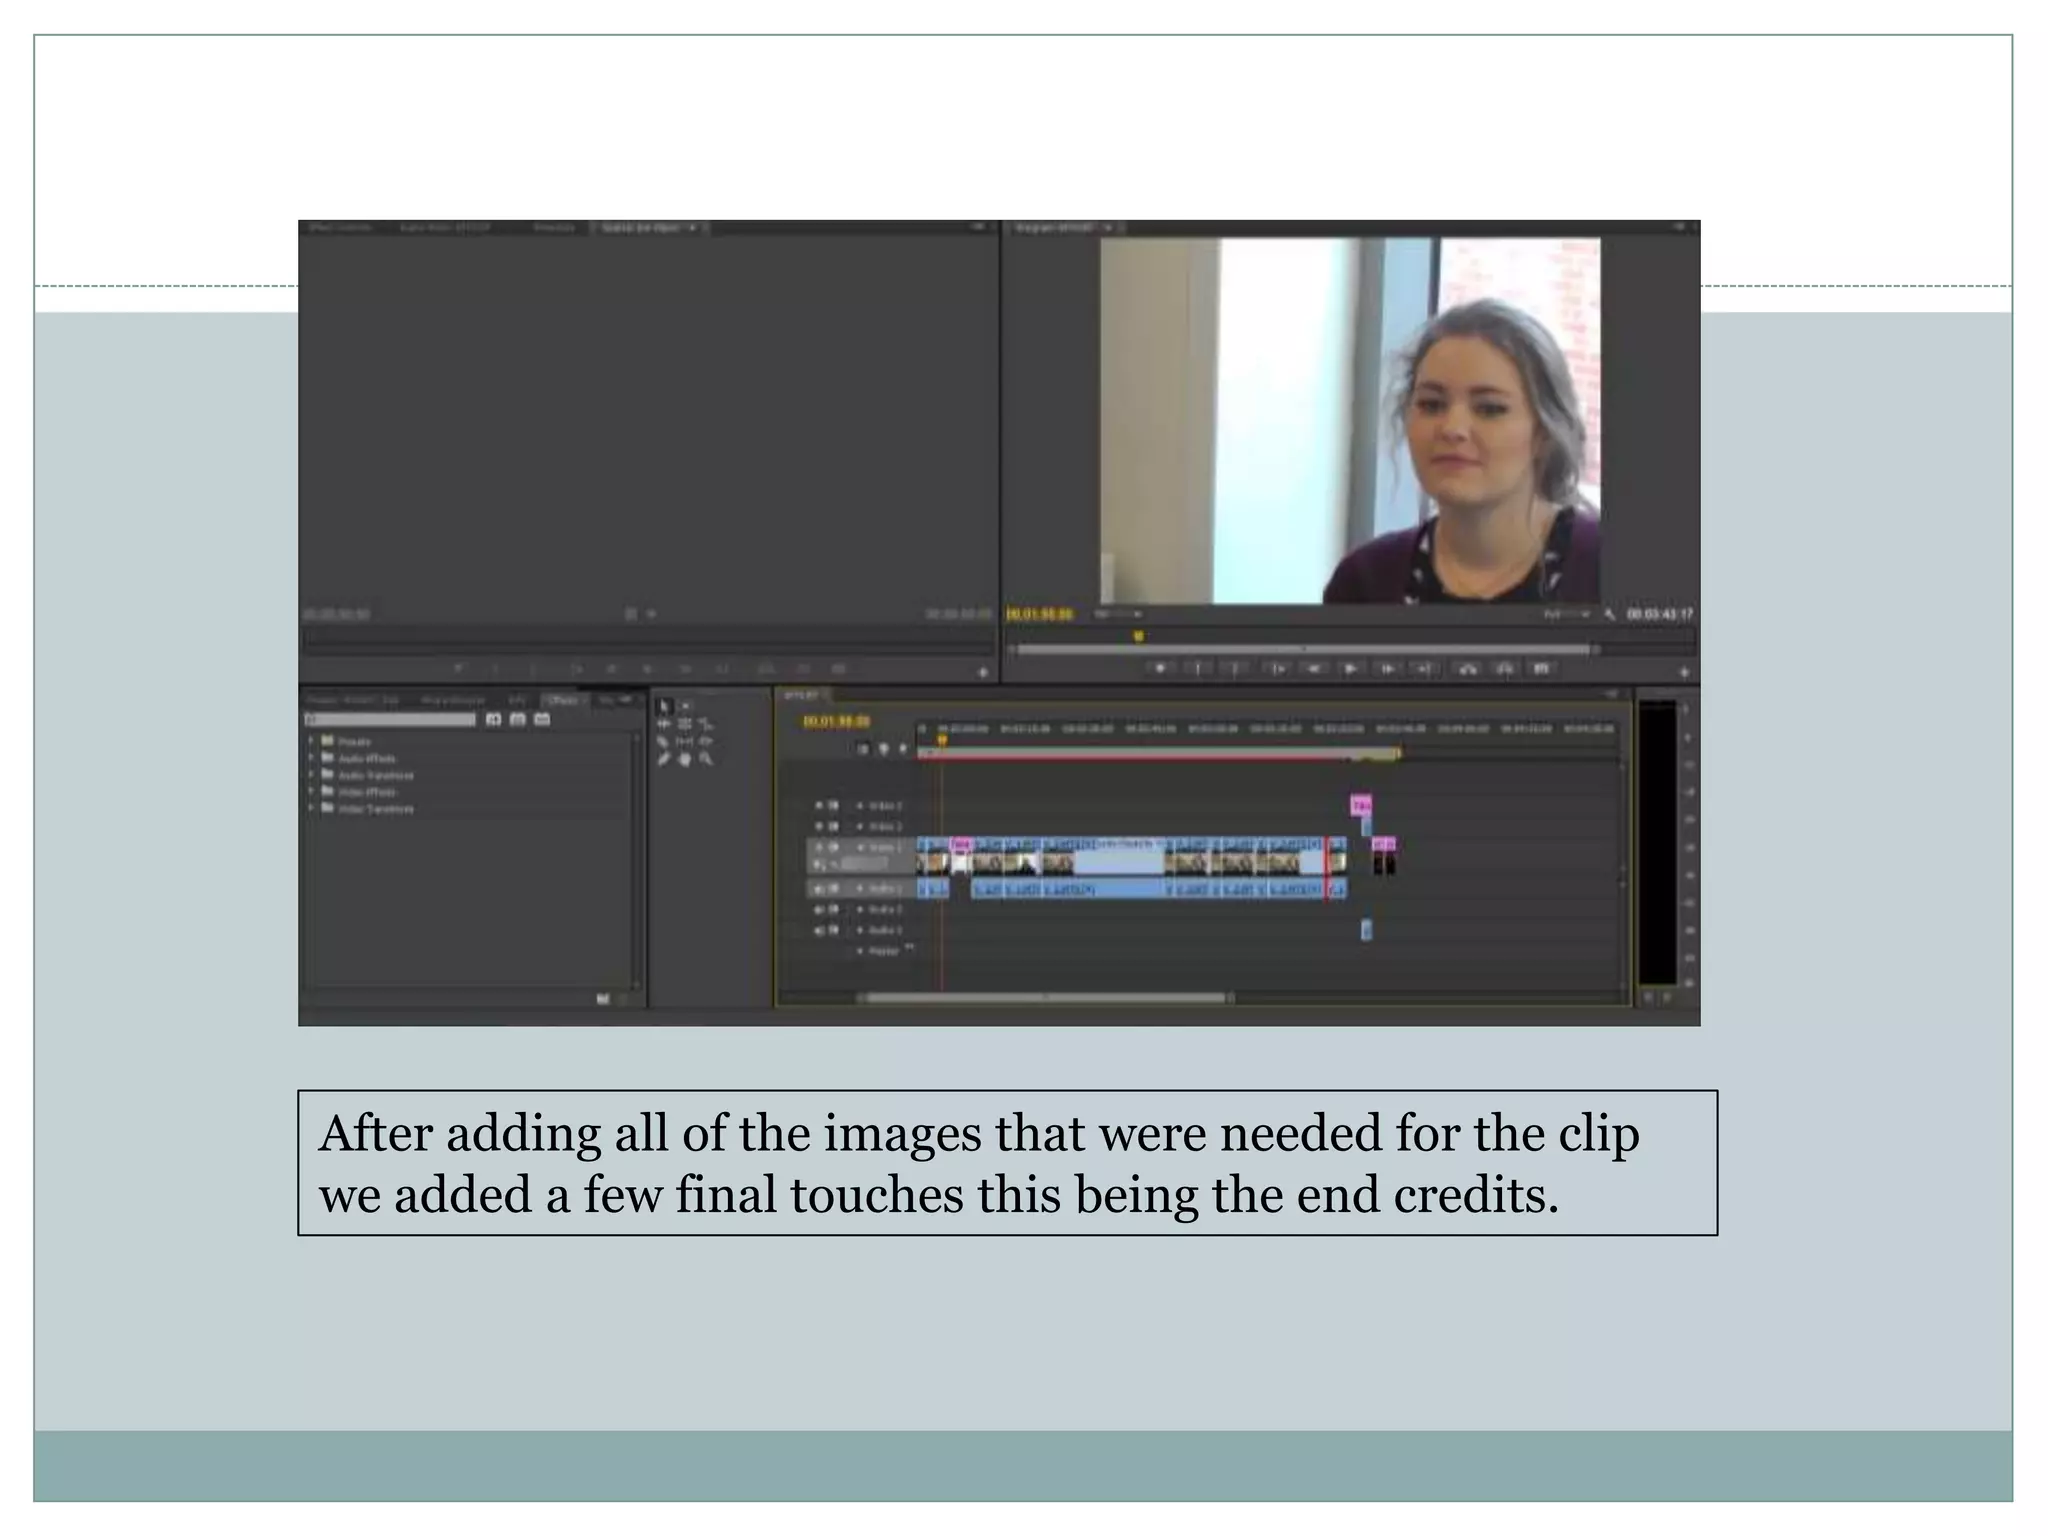Toggle Video 3 track eye visibility

pos(818,805)
